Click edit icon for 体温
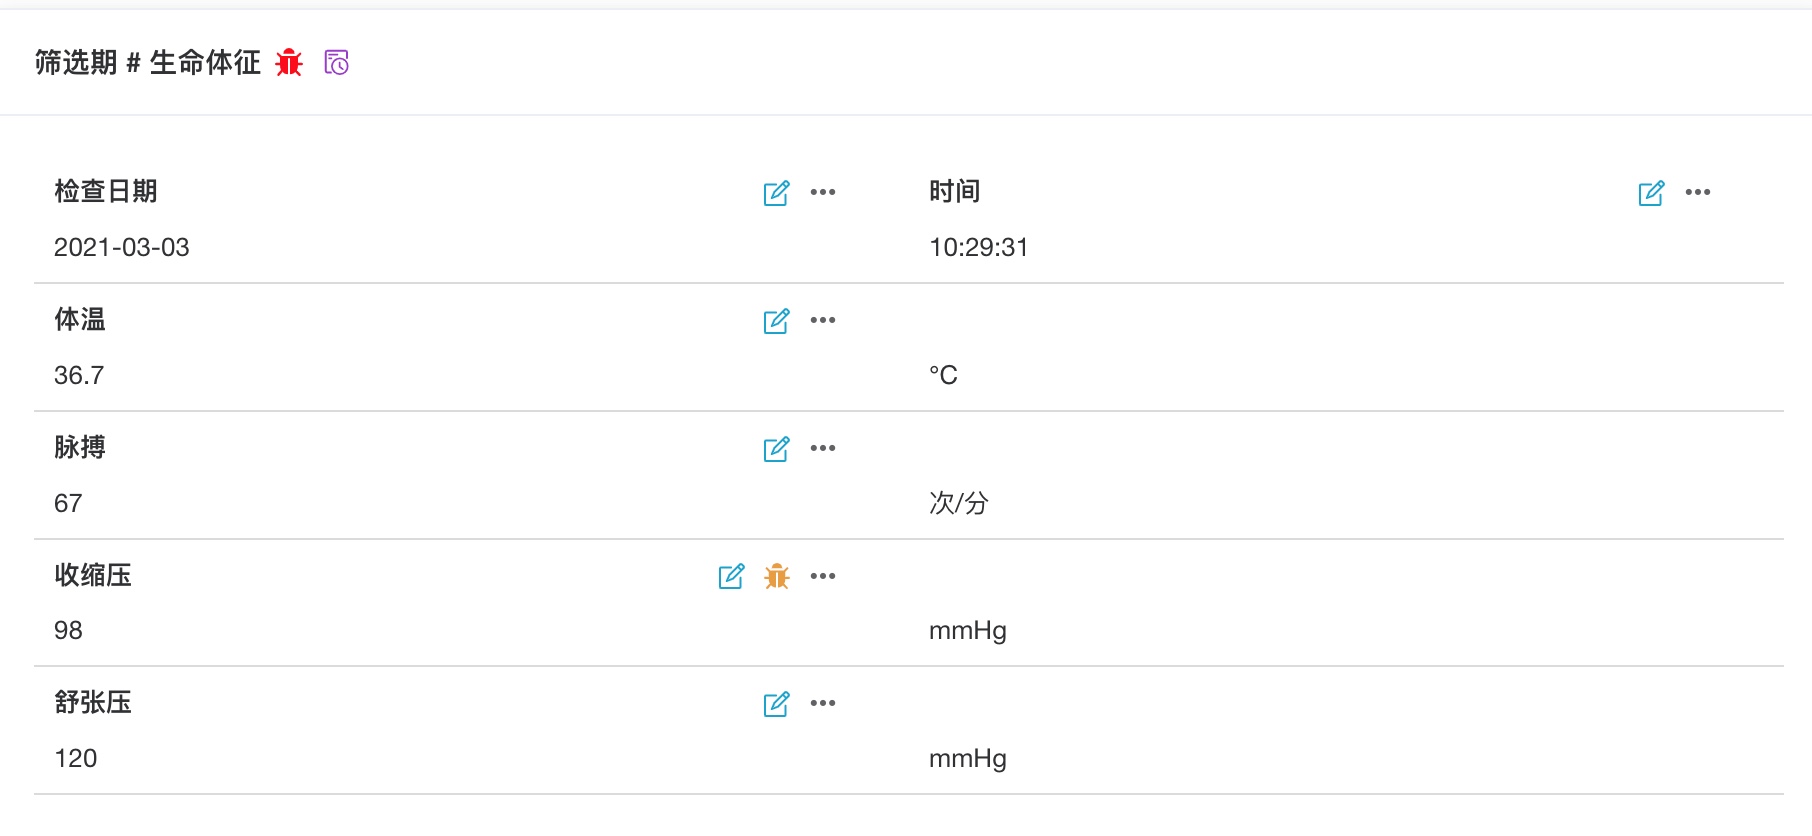The width and height of the screenshot is (1812, 836). tap(776, 321)
